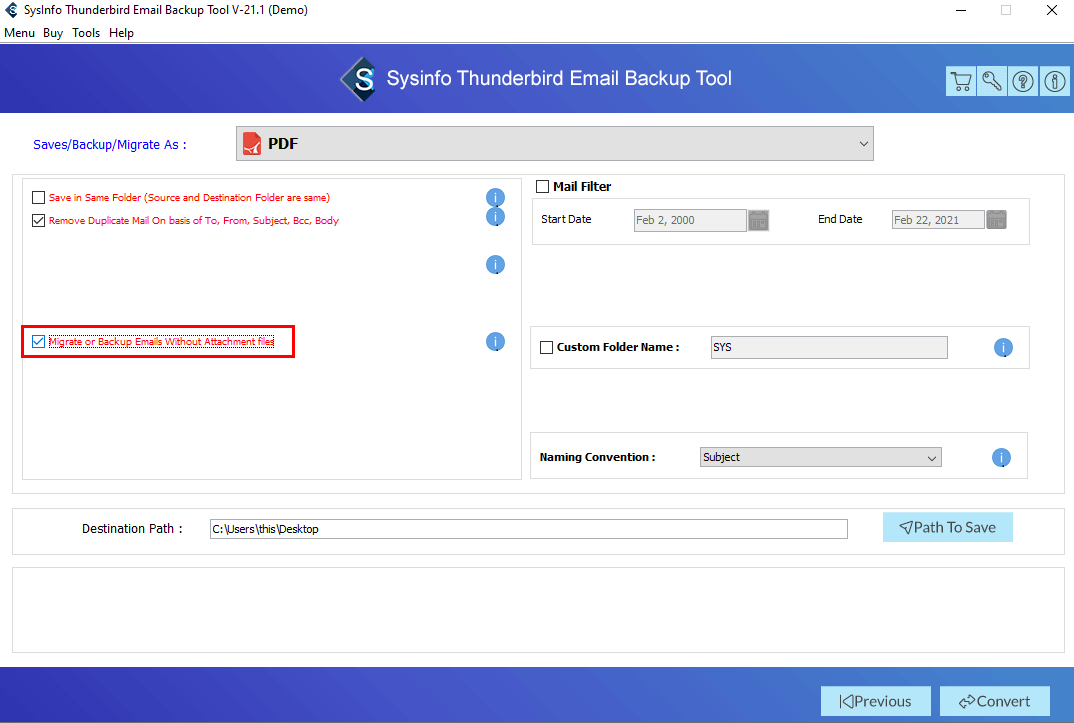The image size is (1074, 723).
Task: Click info icon beside Migrate Without Attachment
Action: point(495,342)
